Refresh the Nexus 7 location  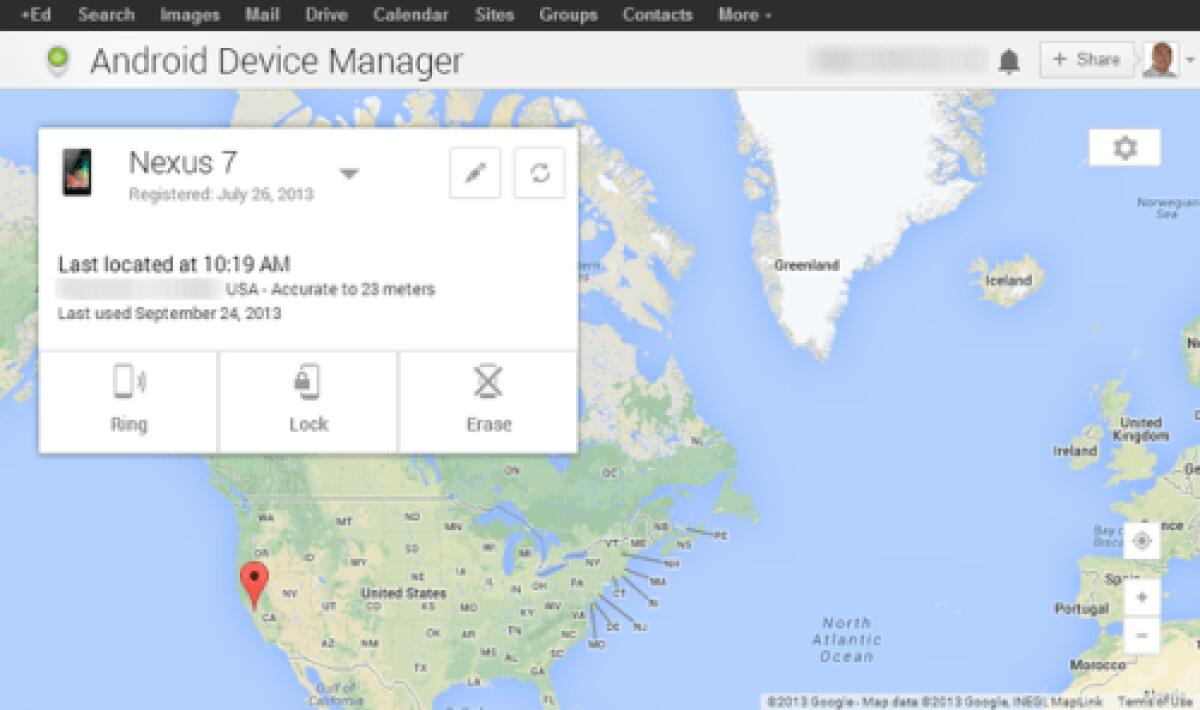[x=540, y=173]
